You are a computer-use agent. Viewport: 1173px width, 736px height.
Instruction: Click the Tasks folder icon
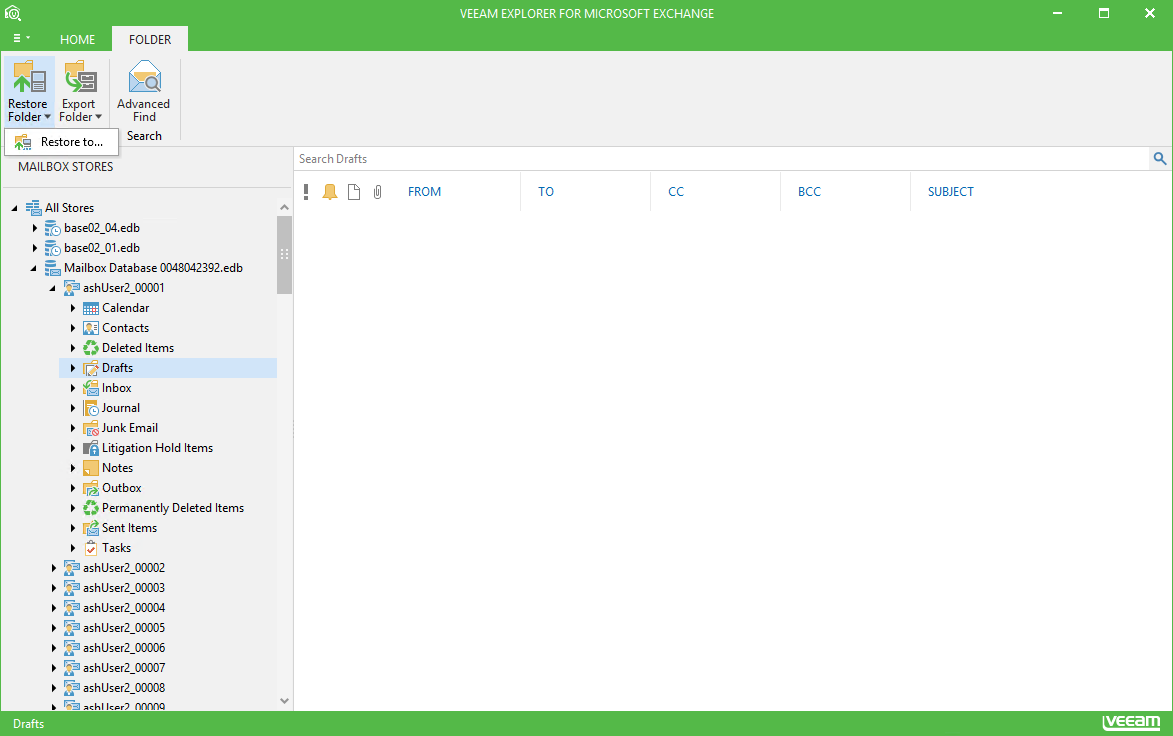click(x=91, y=548)
